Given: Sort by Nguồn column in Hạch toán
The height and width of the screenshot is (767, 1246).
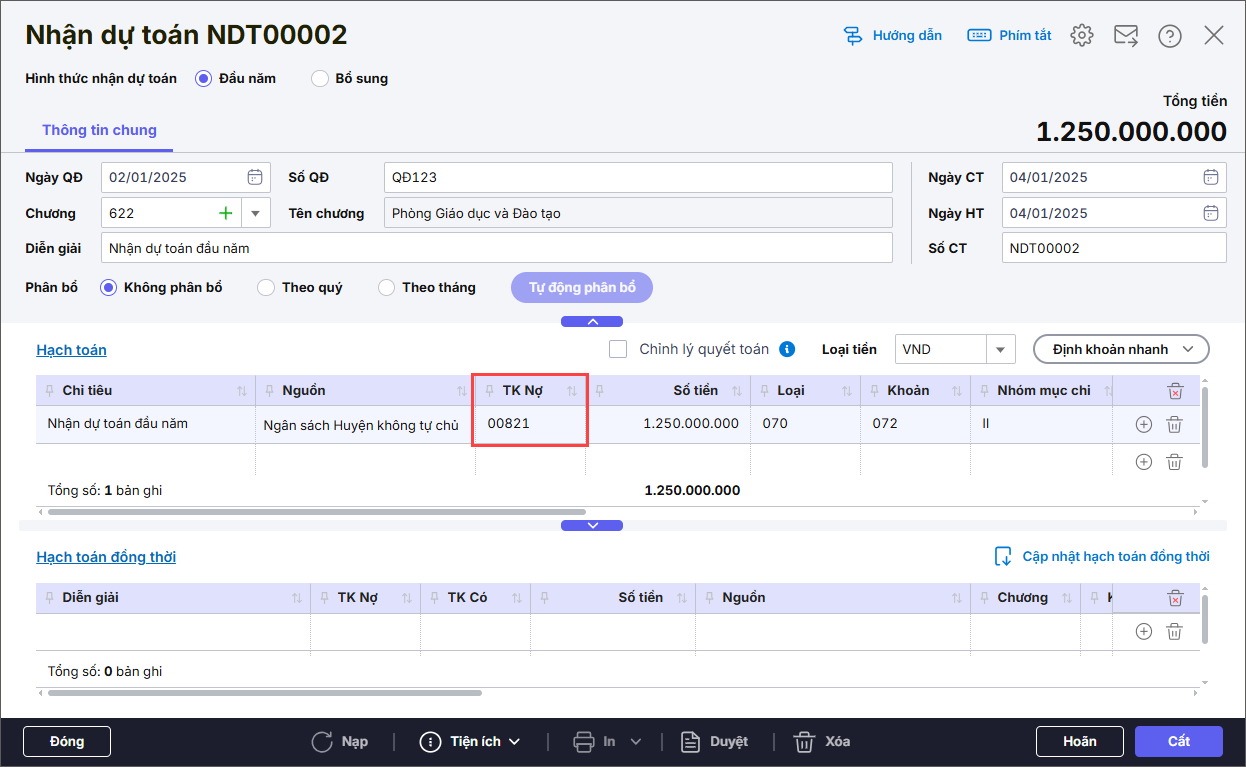Looking at the screenshot, I should [462, 391].
